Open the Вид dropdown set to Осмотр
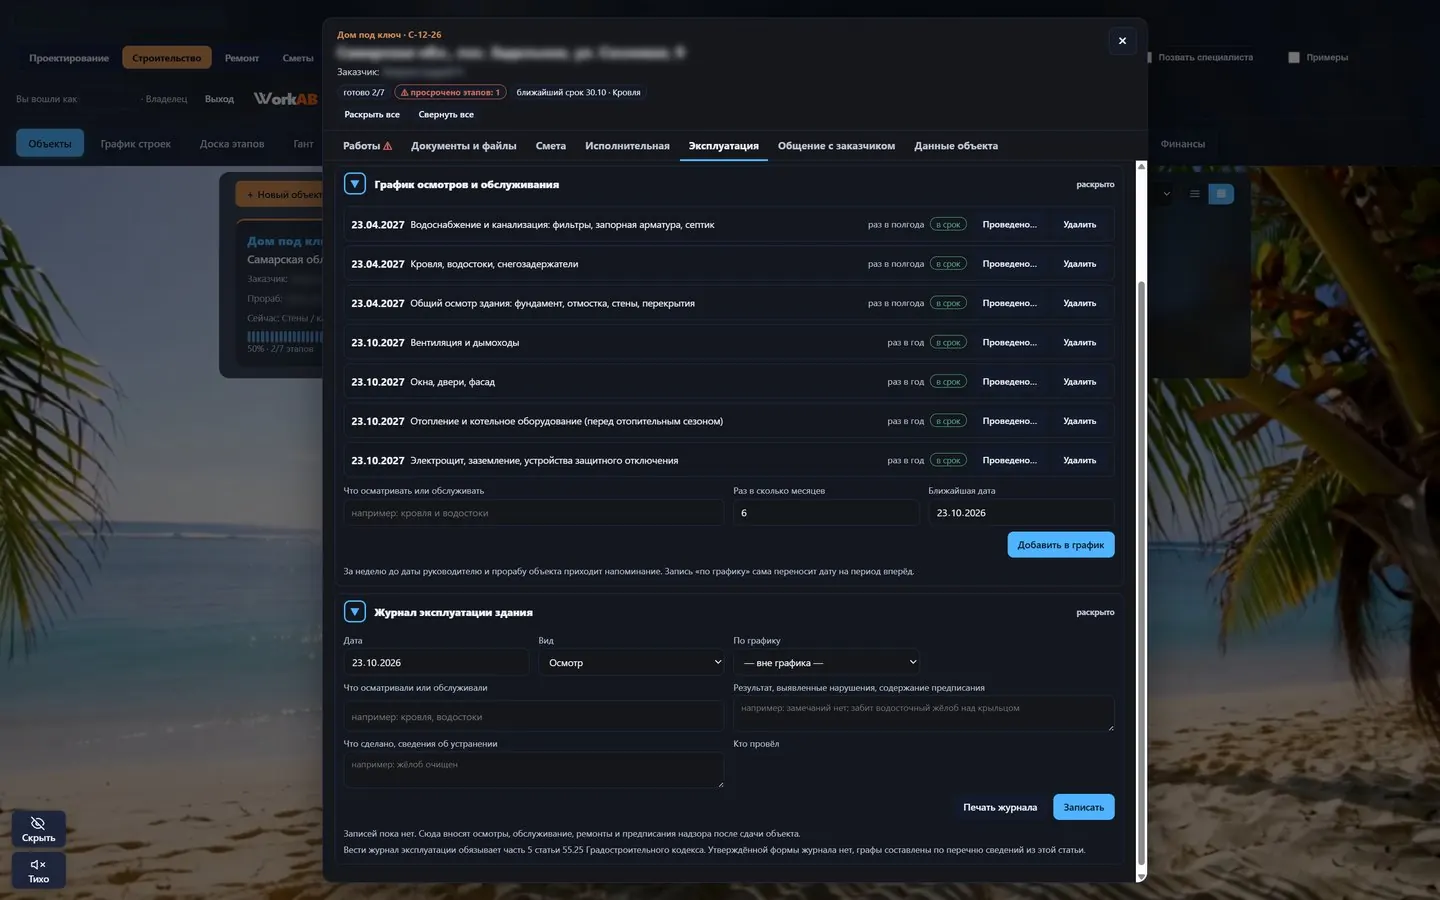Image resolution: width=1440 pixels, height=900 pixels. tap(631, 663)
